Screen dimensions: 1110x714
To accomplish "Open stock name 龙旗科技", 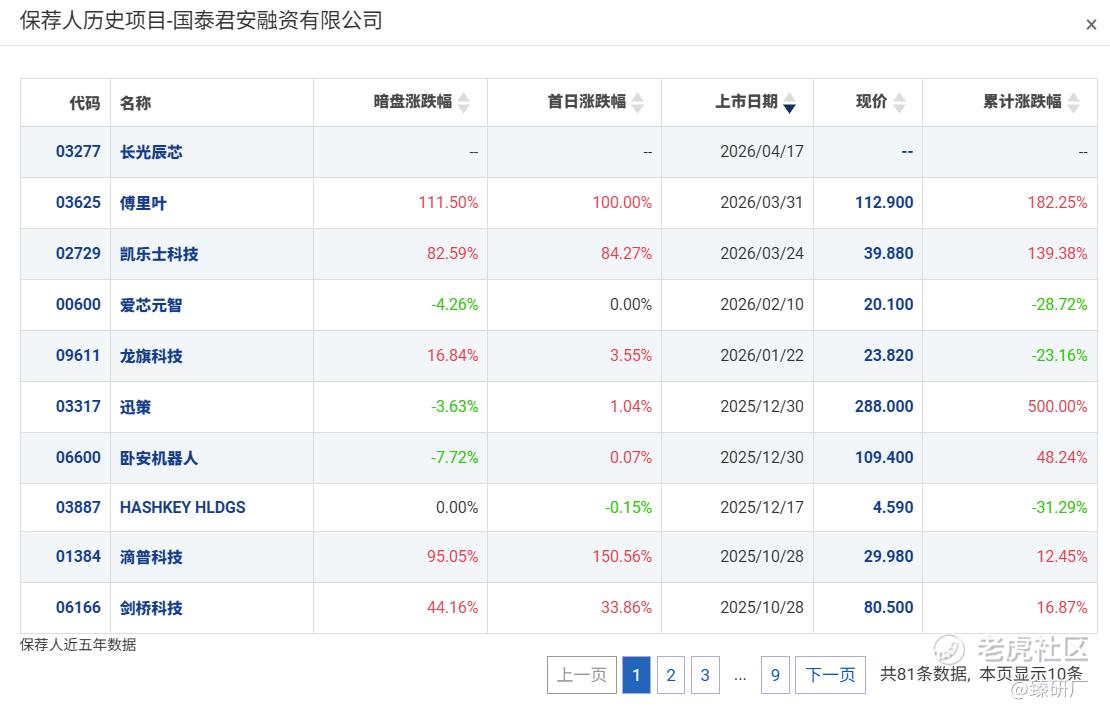I will (151, 356).
